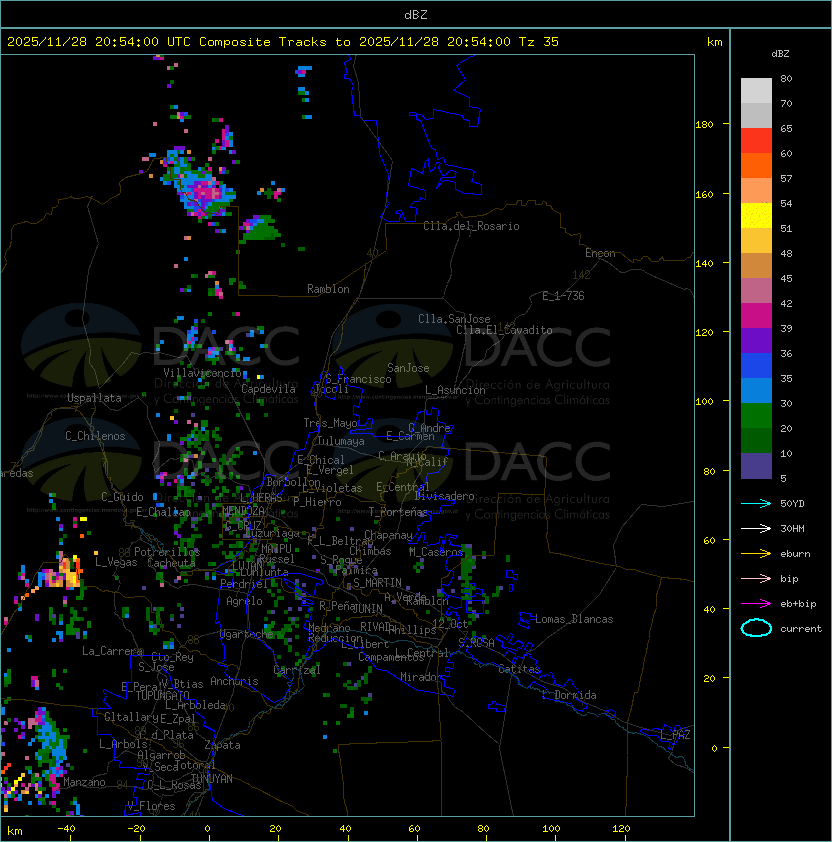Viewport: 832px width, 842px height.
Task: Click the cyan 50YD arrow legend symbol
Action: coord(756,504)
